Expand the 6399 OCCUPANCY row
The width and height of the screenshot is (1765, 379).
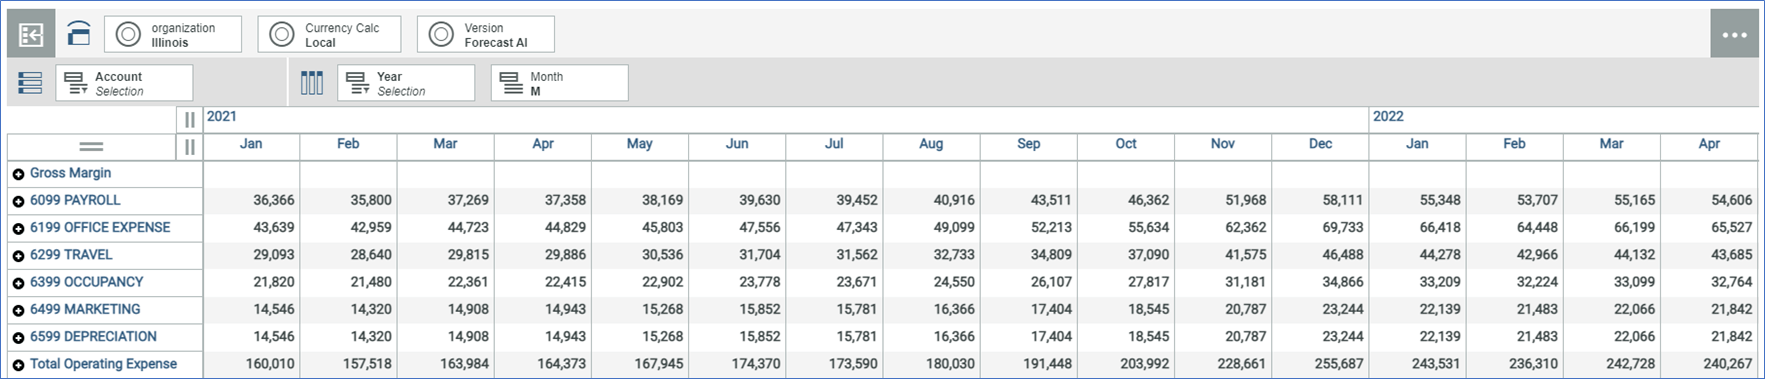(x=18, y=283)
